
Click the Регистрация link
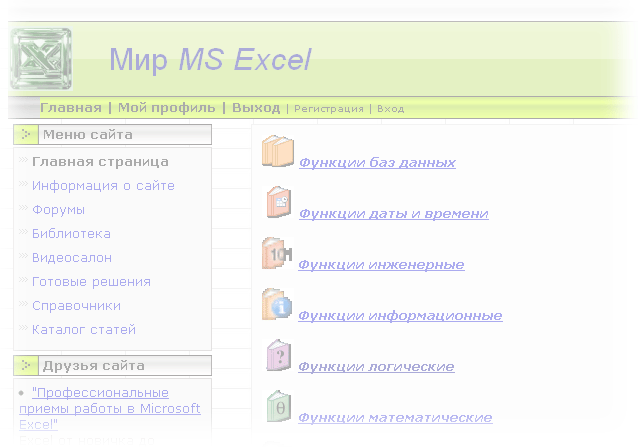(x=329, y=109)
